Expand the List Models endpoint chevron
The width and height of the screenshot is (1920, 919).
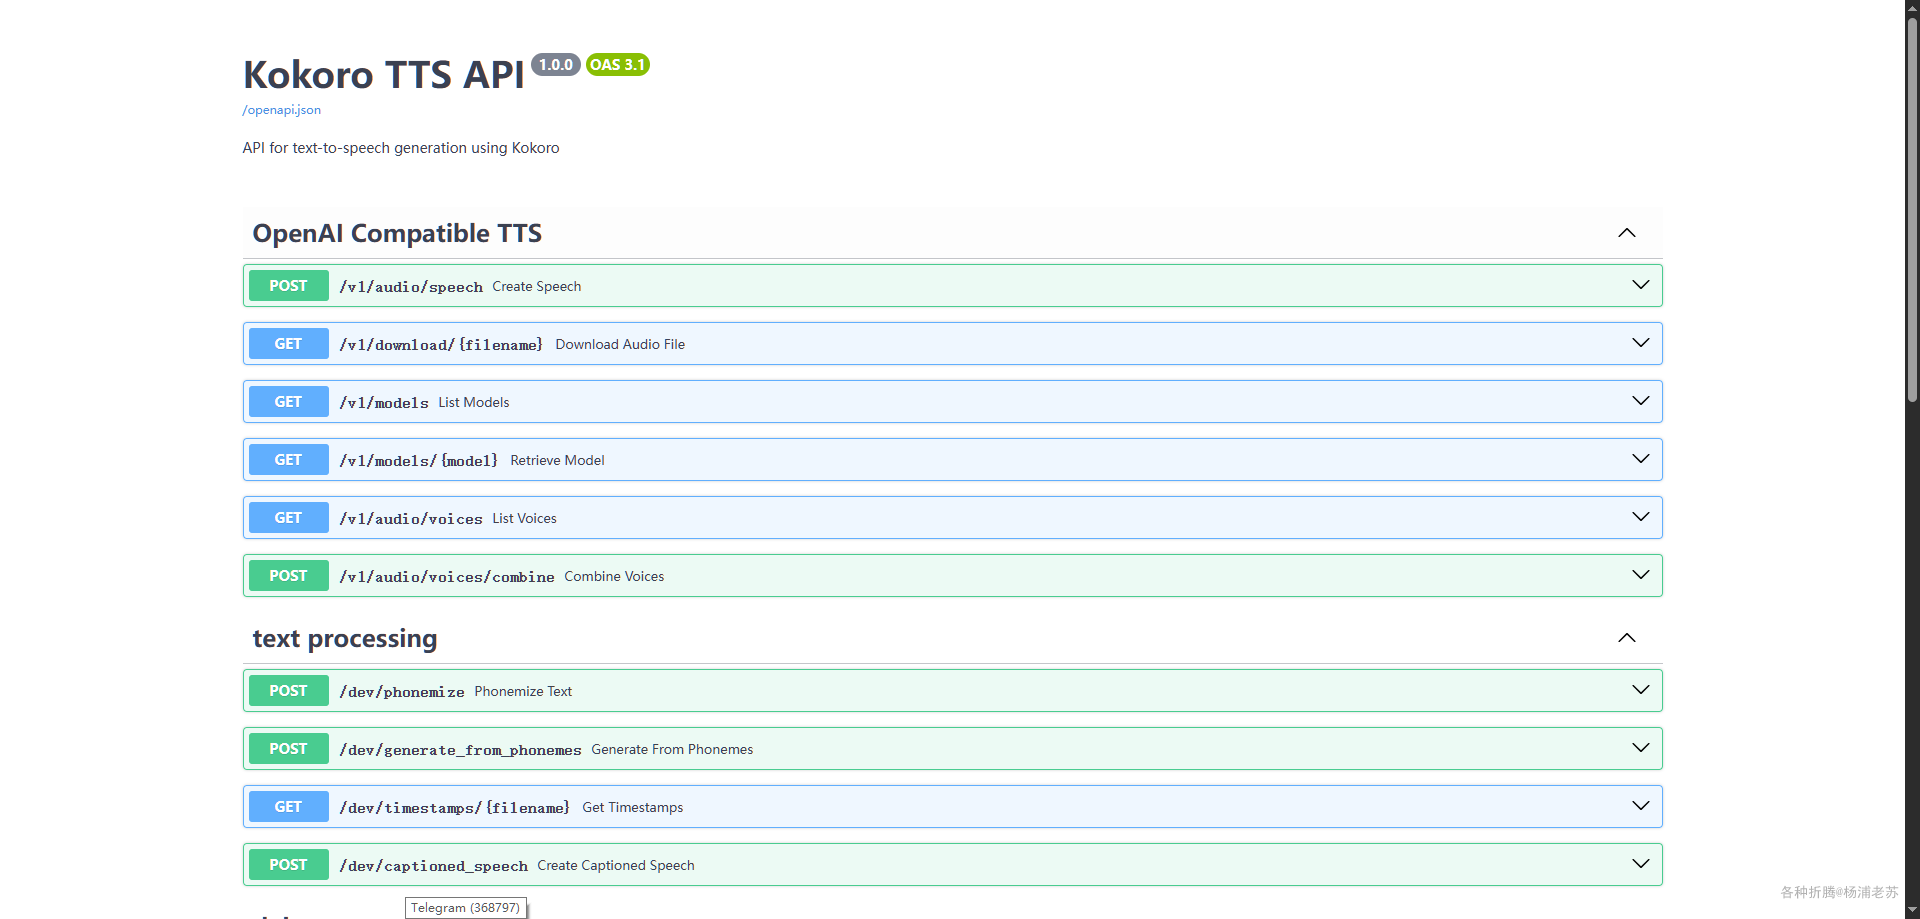(1641, 401)
